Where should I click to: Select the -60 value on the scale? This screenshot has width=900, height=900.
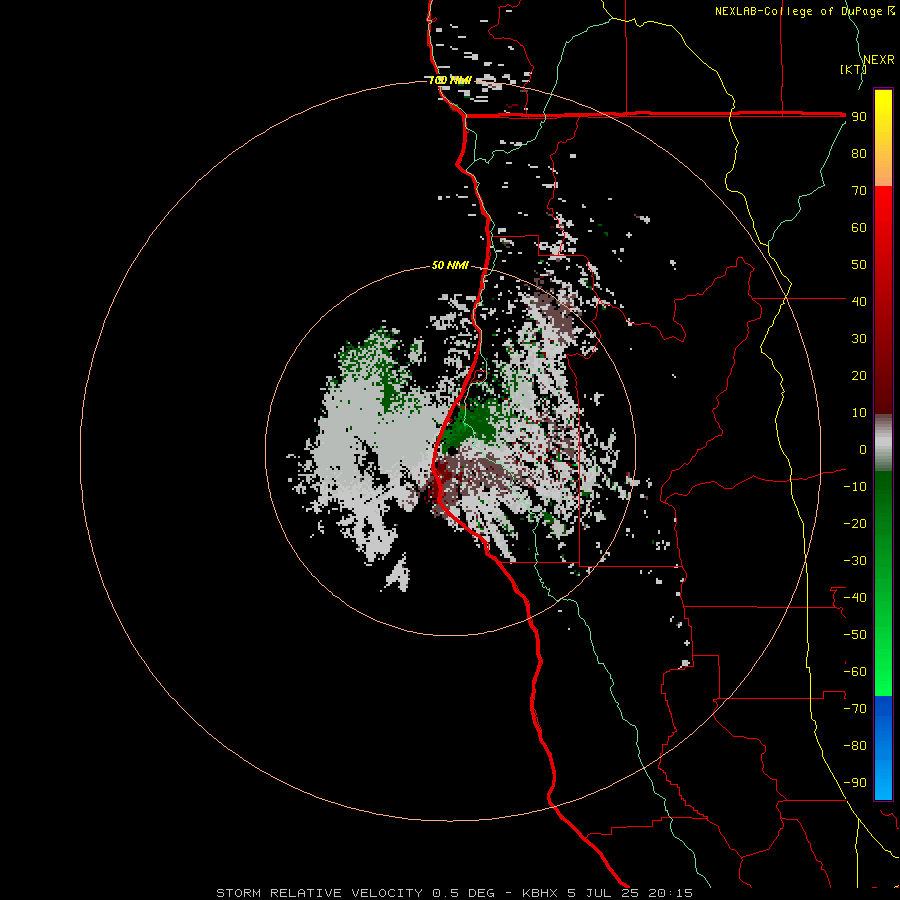(855, 672)
